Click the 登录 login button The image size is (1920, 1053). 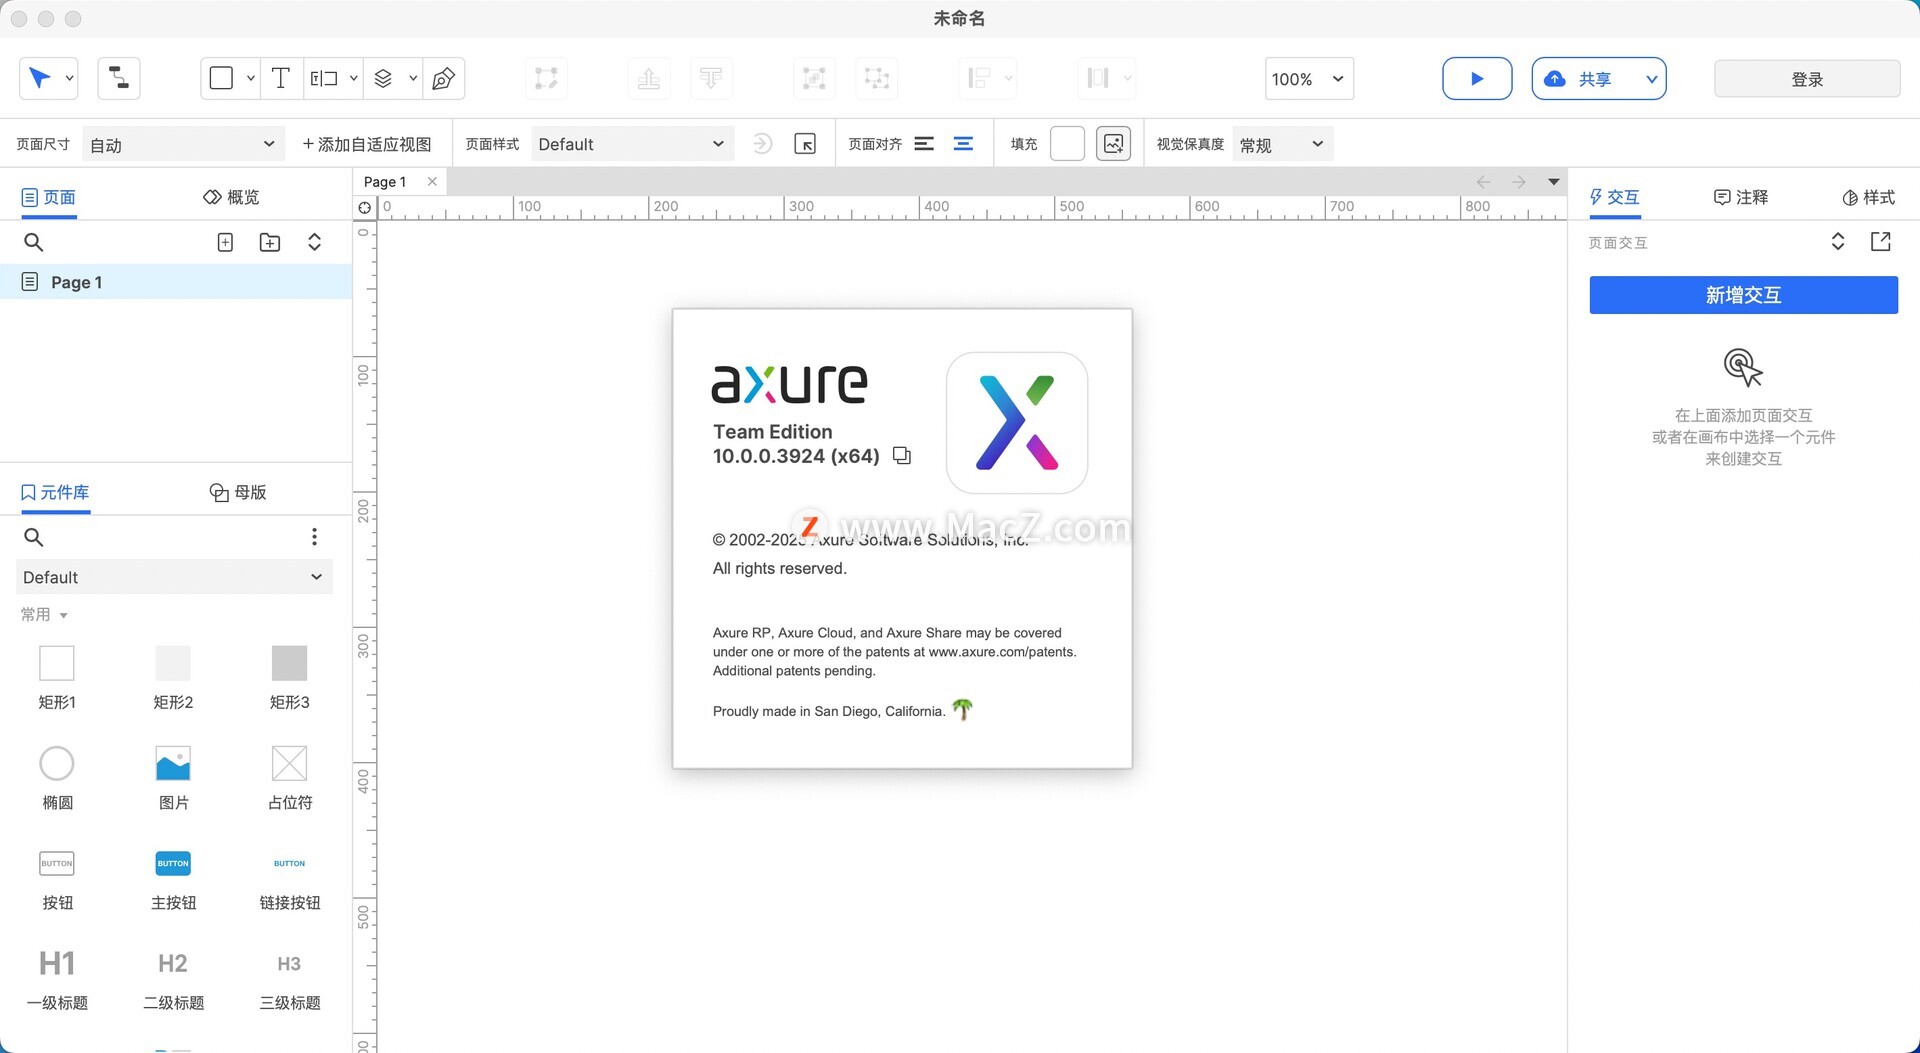click(x=1807, y=79)
